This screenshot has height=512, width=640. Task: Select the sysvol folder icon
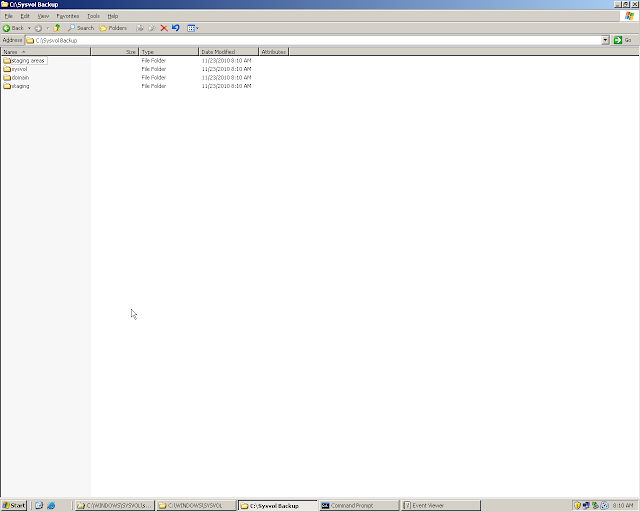7,69
